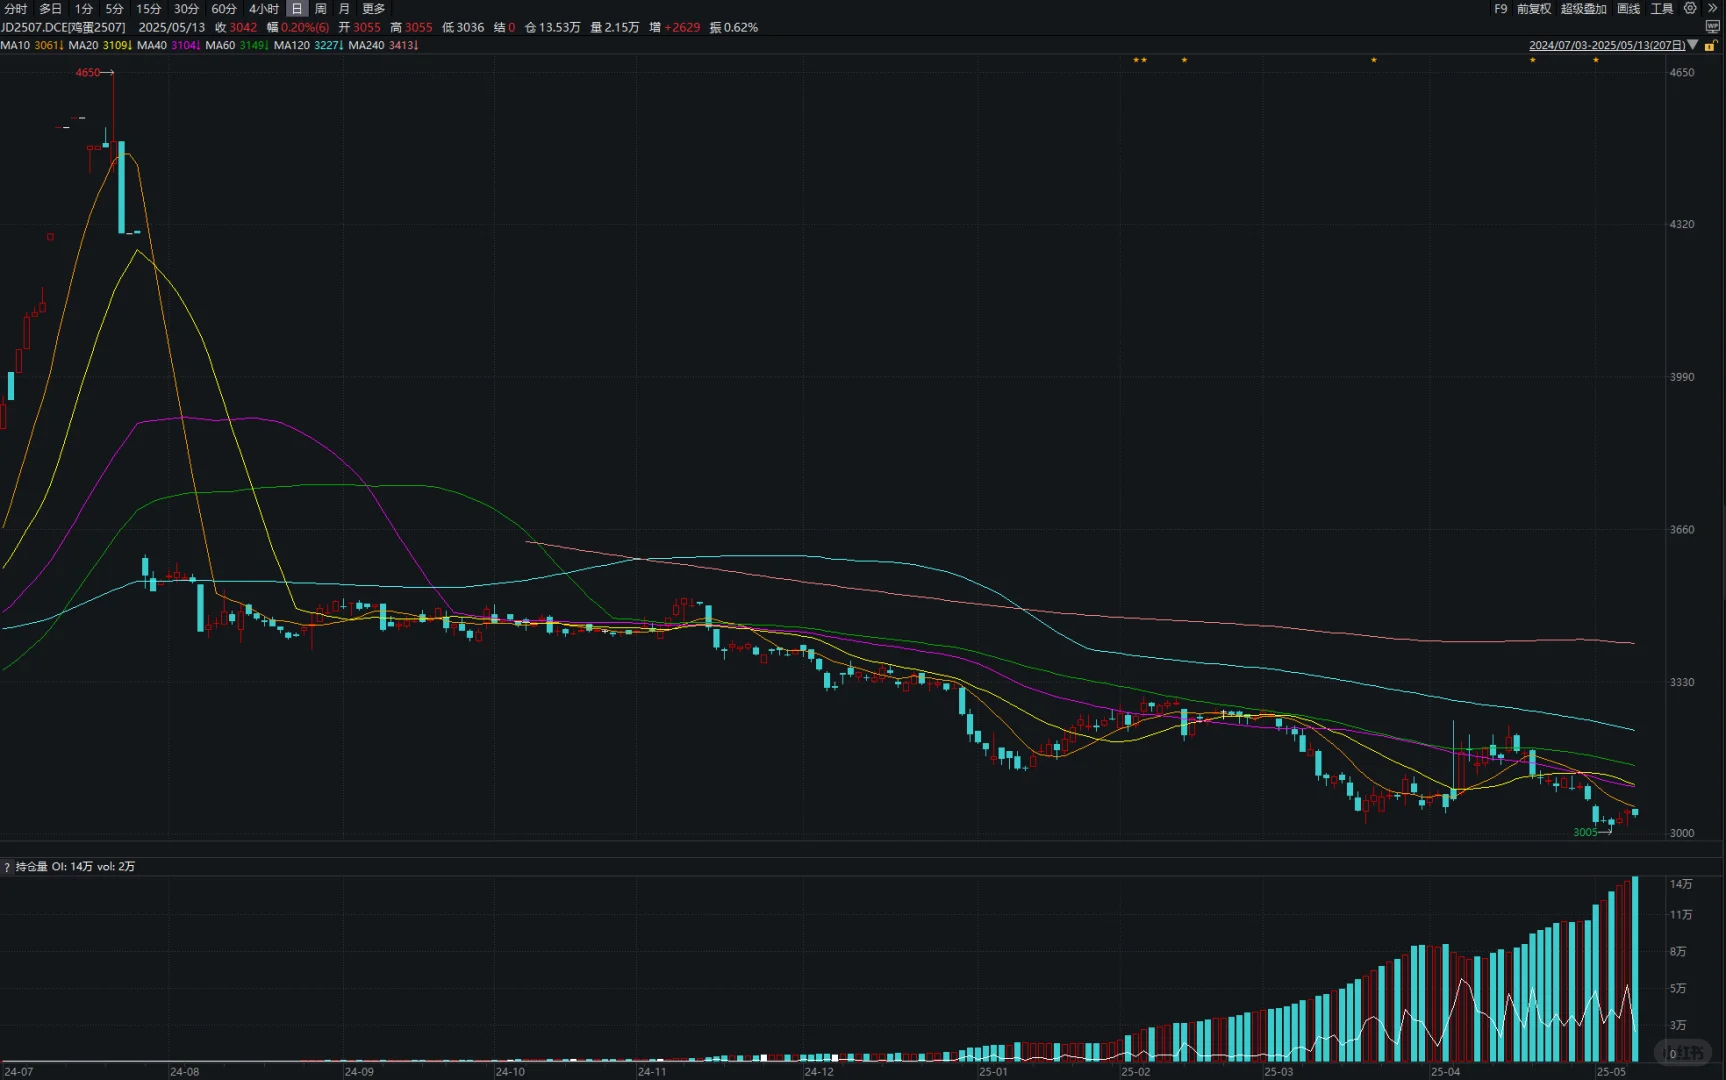Click star marker midway between 25-03 and 25-04
Viewport: 1726px width, 1080px height.
[x=1374, y=60]
